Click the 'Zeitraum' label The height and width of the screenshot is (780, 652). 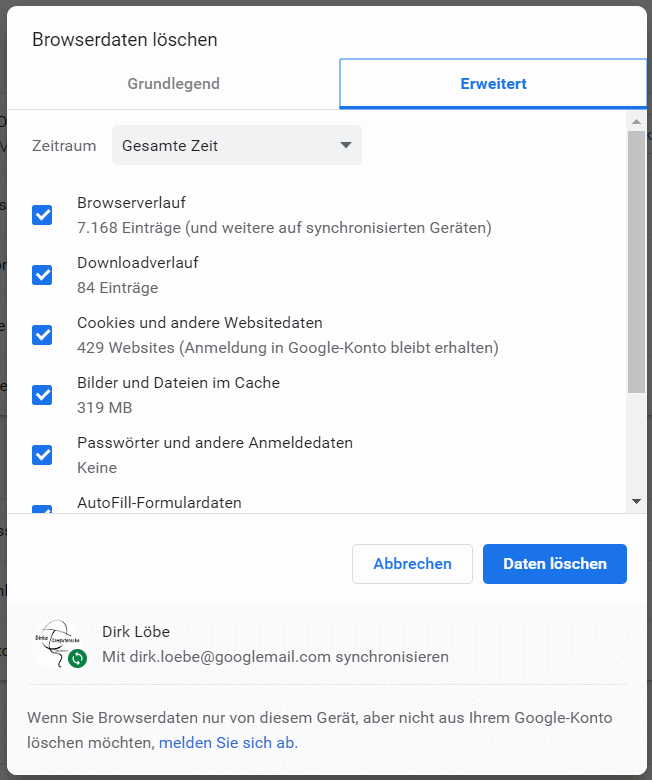coord(64,146)
